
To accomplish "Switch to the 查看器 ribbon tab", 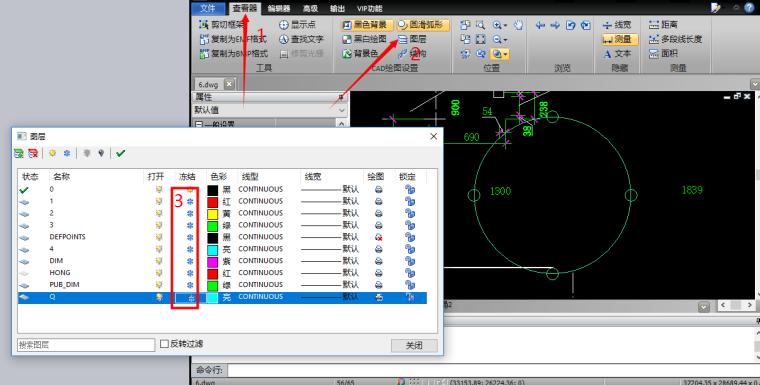I will tap(244, 8).
